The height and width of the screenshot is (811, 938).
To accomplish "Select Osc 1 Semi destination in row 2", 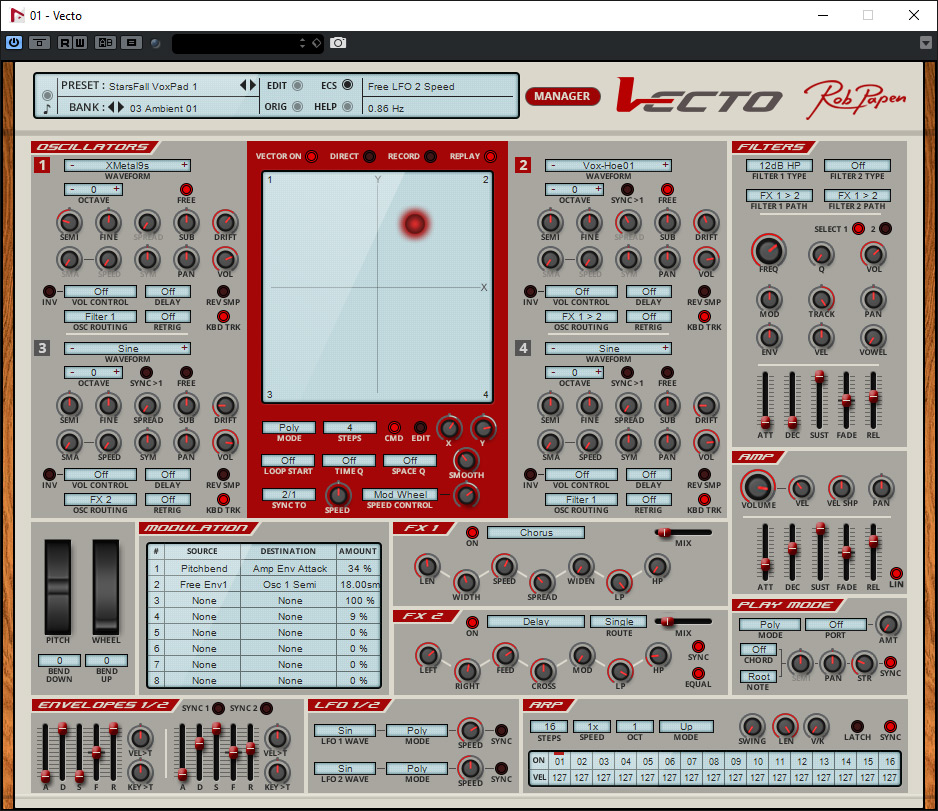I will point(290,584).
